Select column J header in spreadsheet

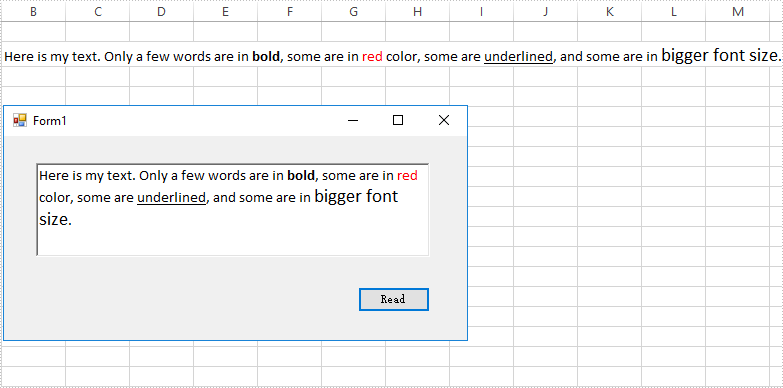tap(545, 11)
